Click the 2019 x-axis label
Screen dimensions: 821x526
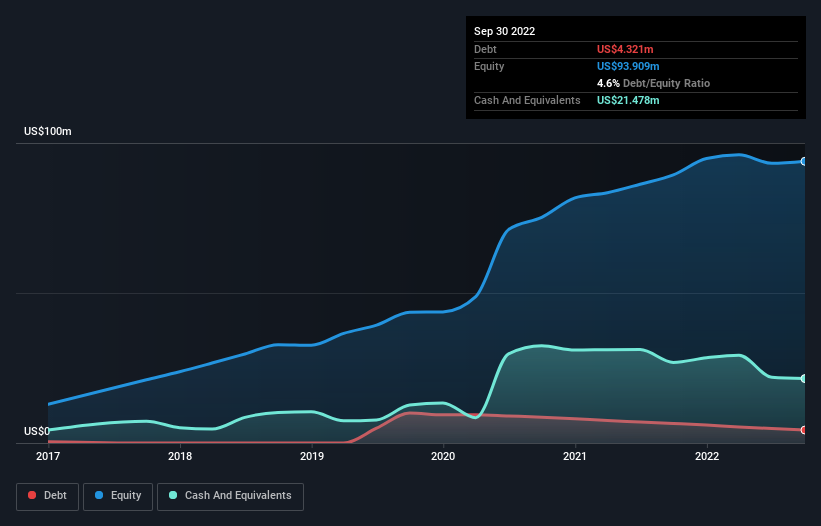point(312,456)
